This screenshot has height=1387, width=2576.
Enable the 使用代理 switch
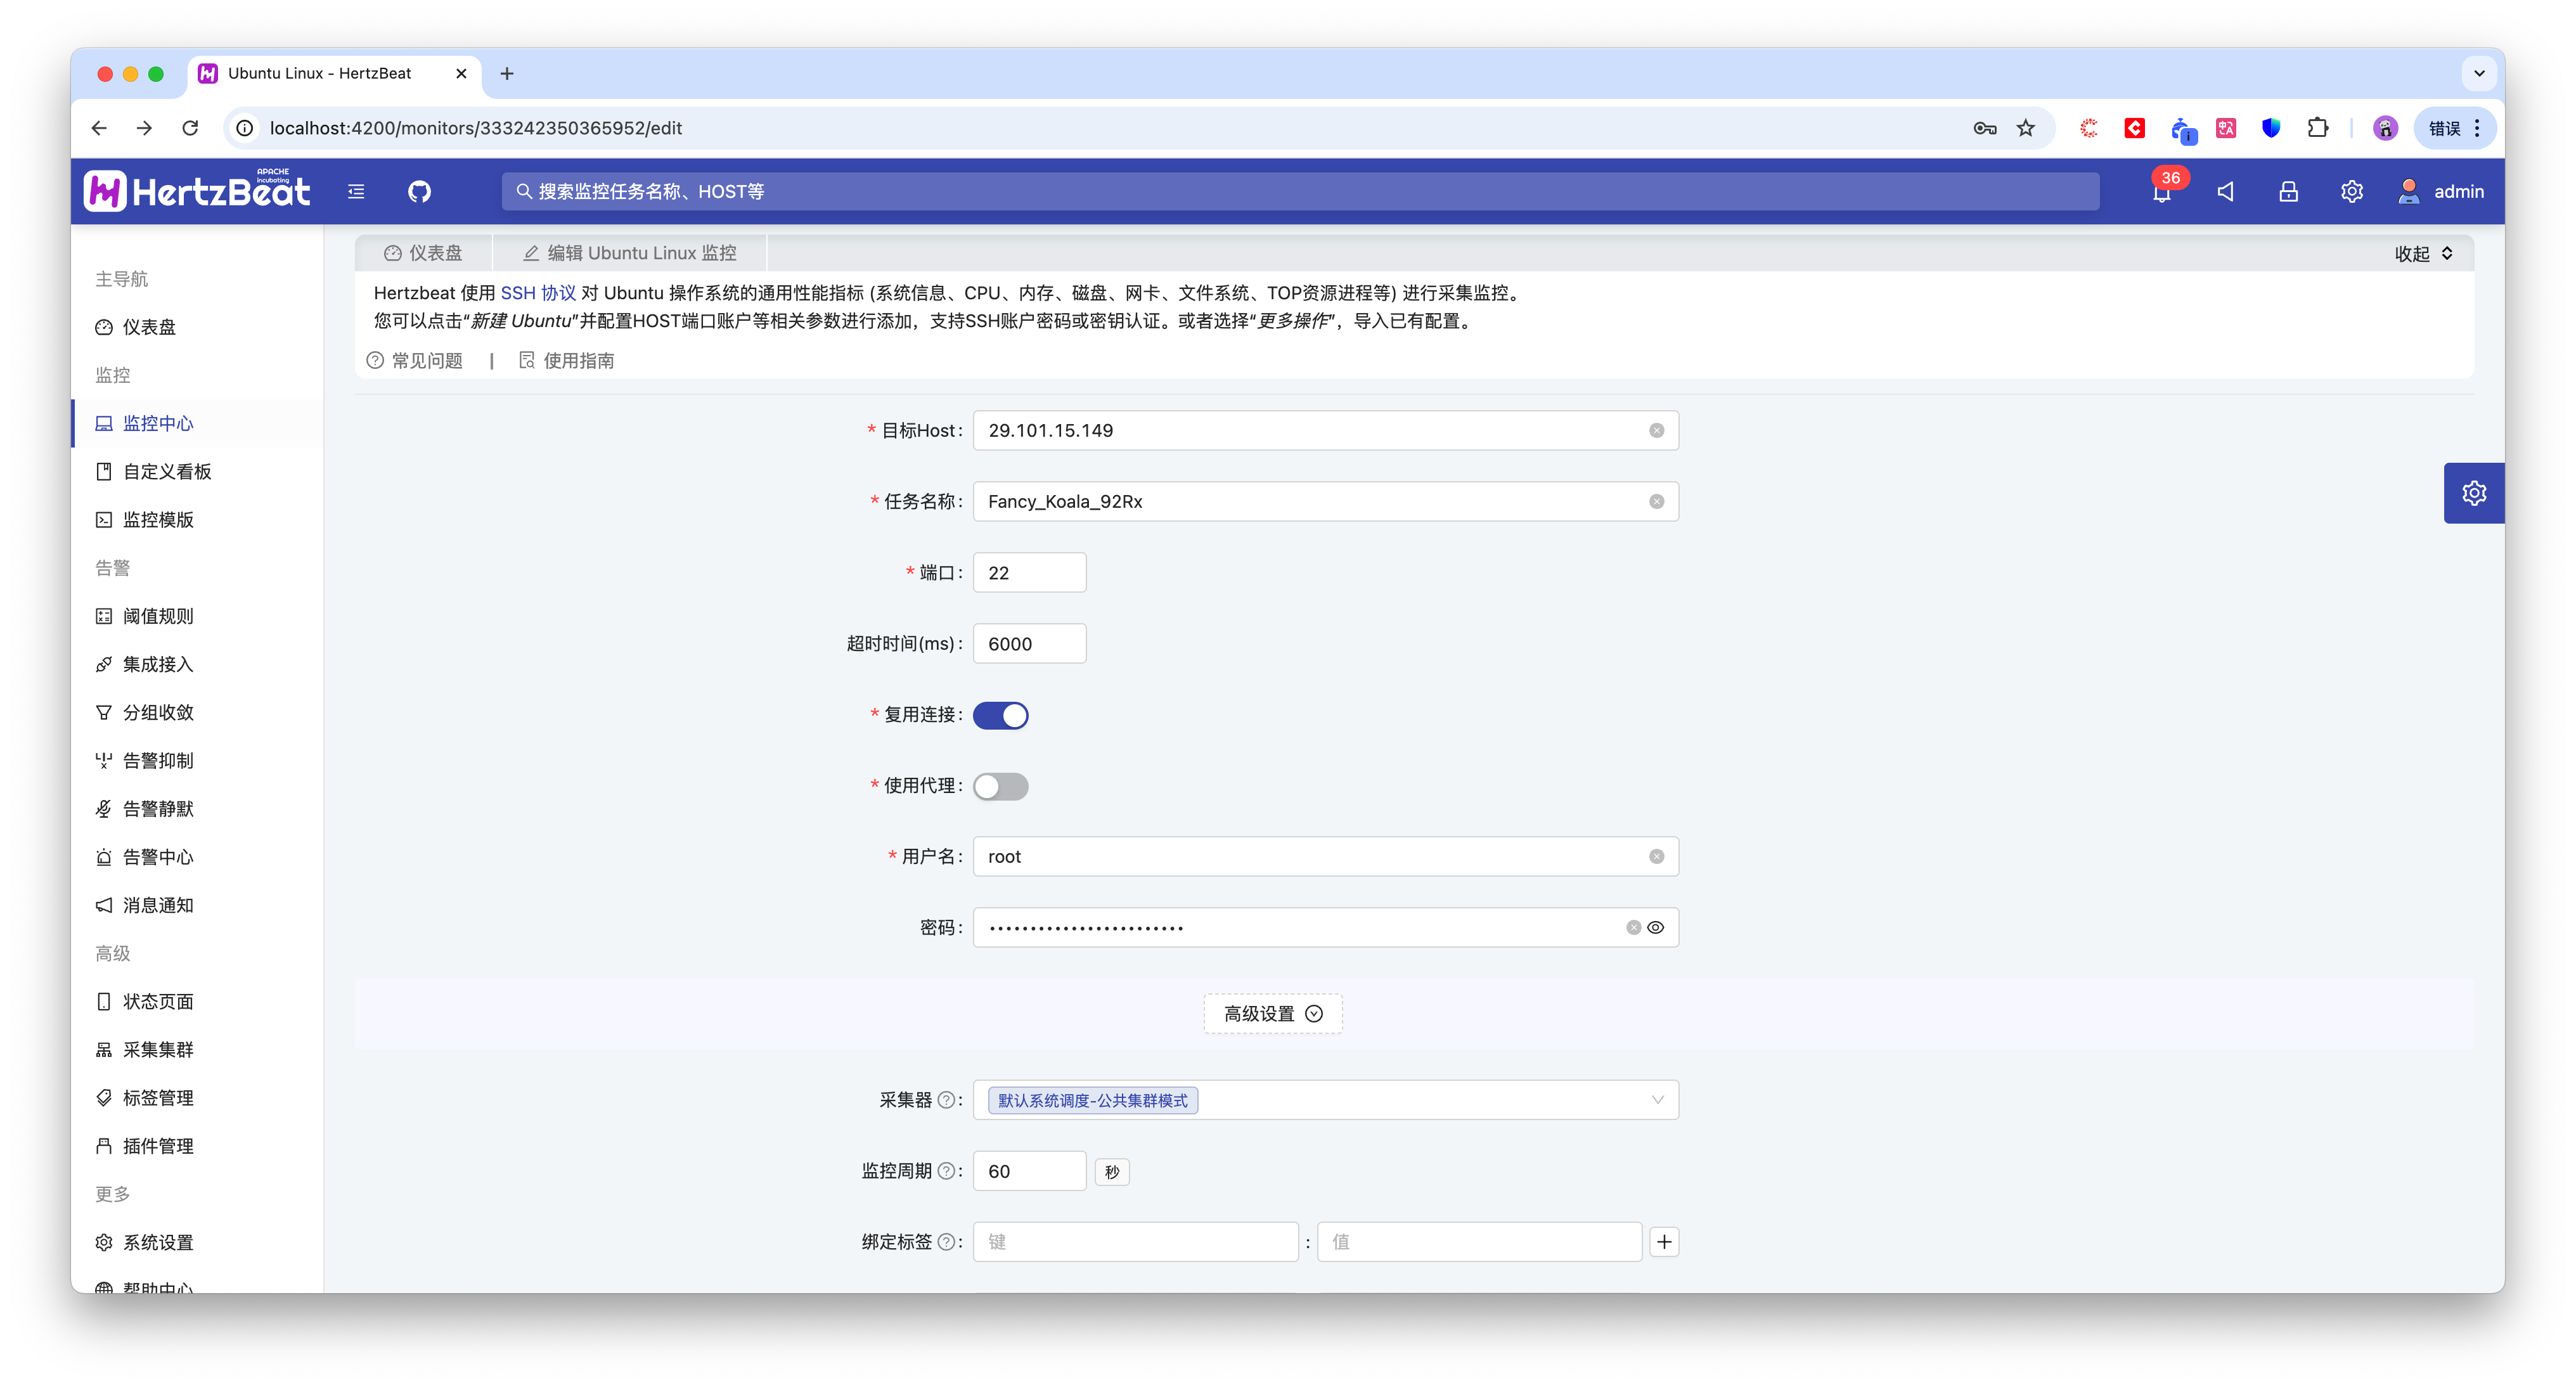tap(1000, 786)
